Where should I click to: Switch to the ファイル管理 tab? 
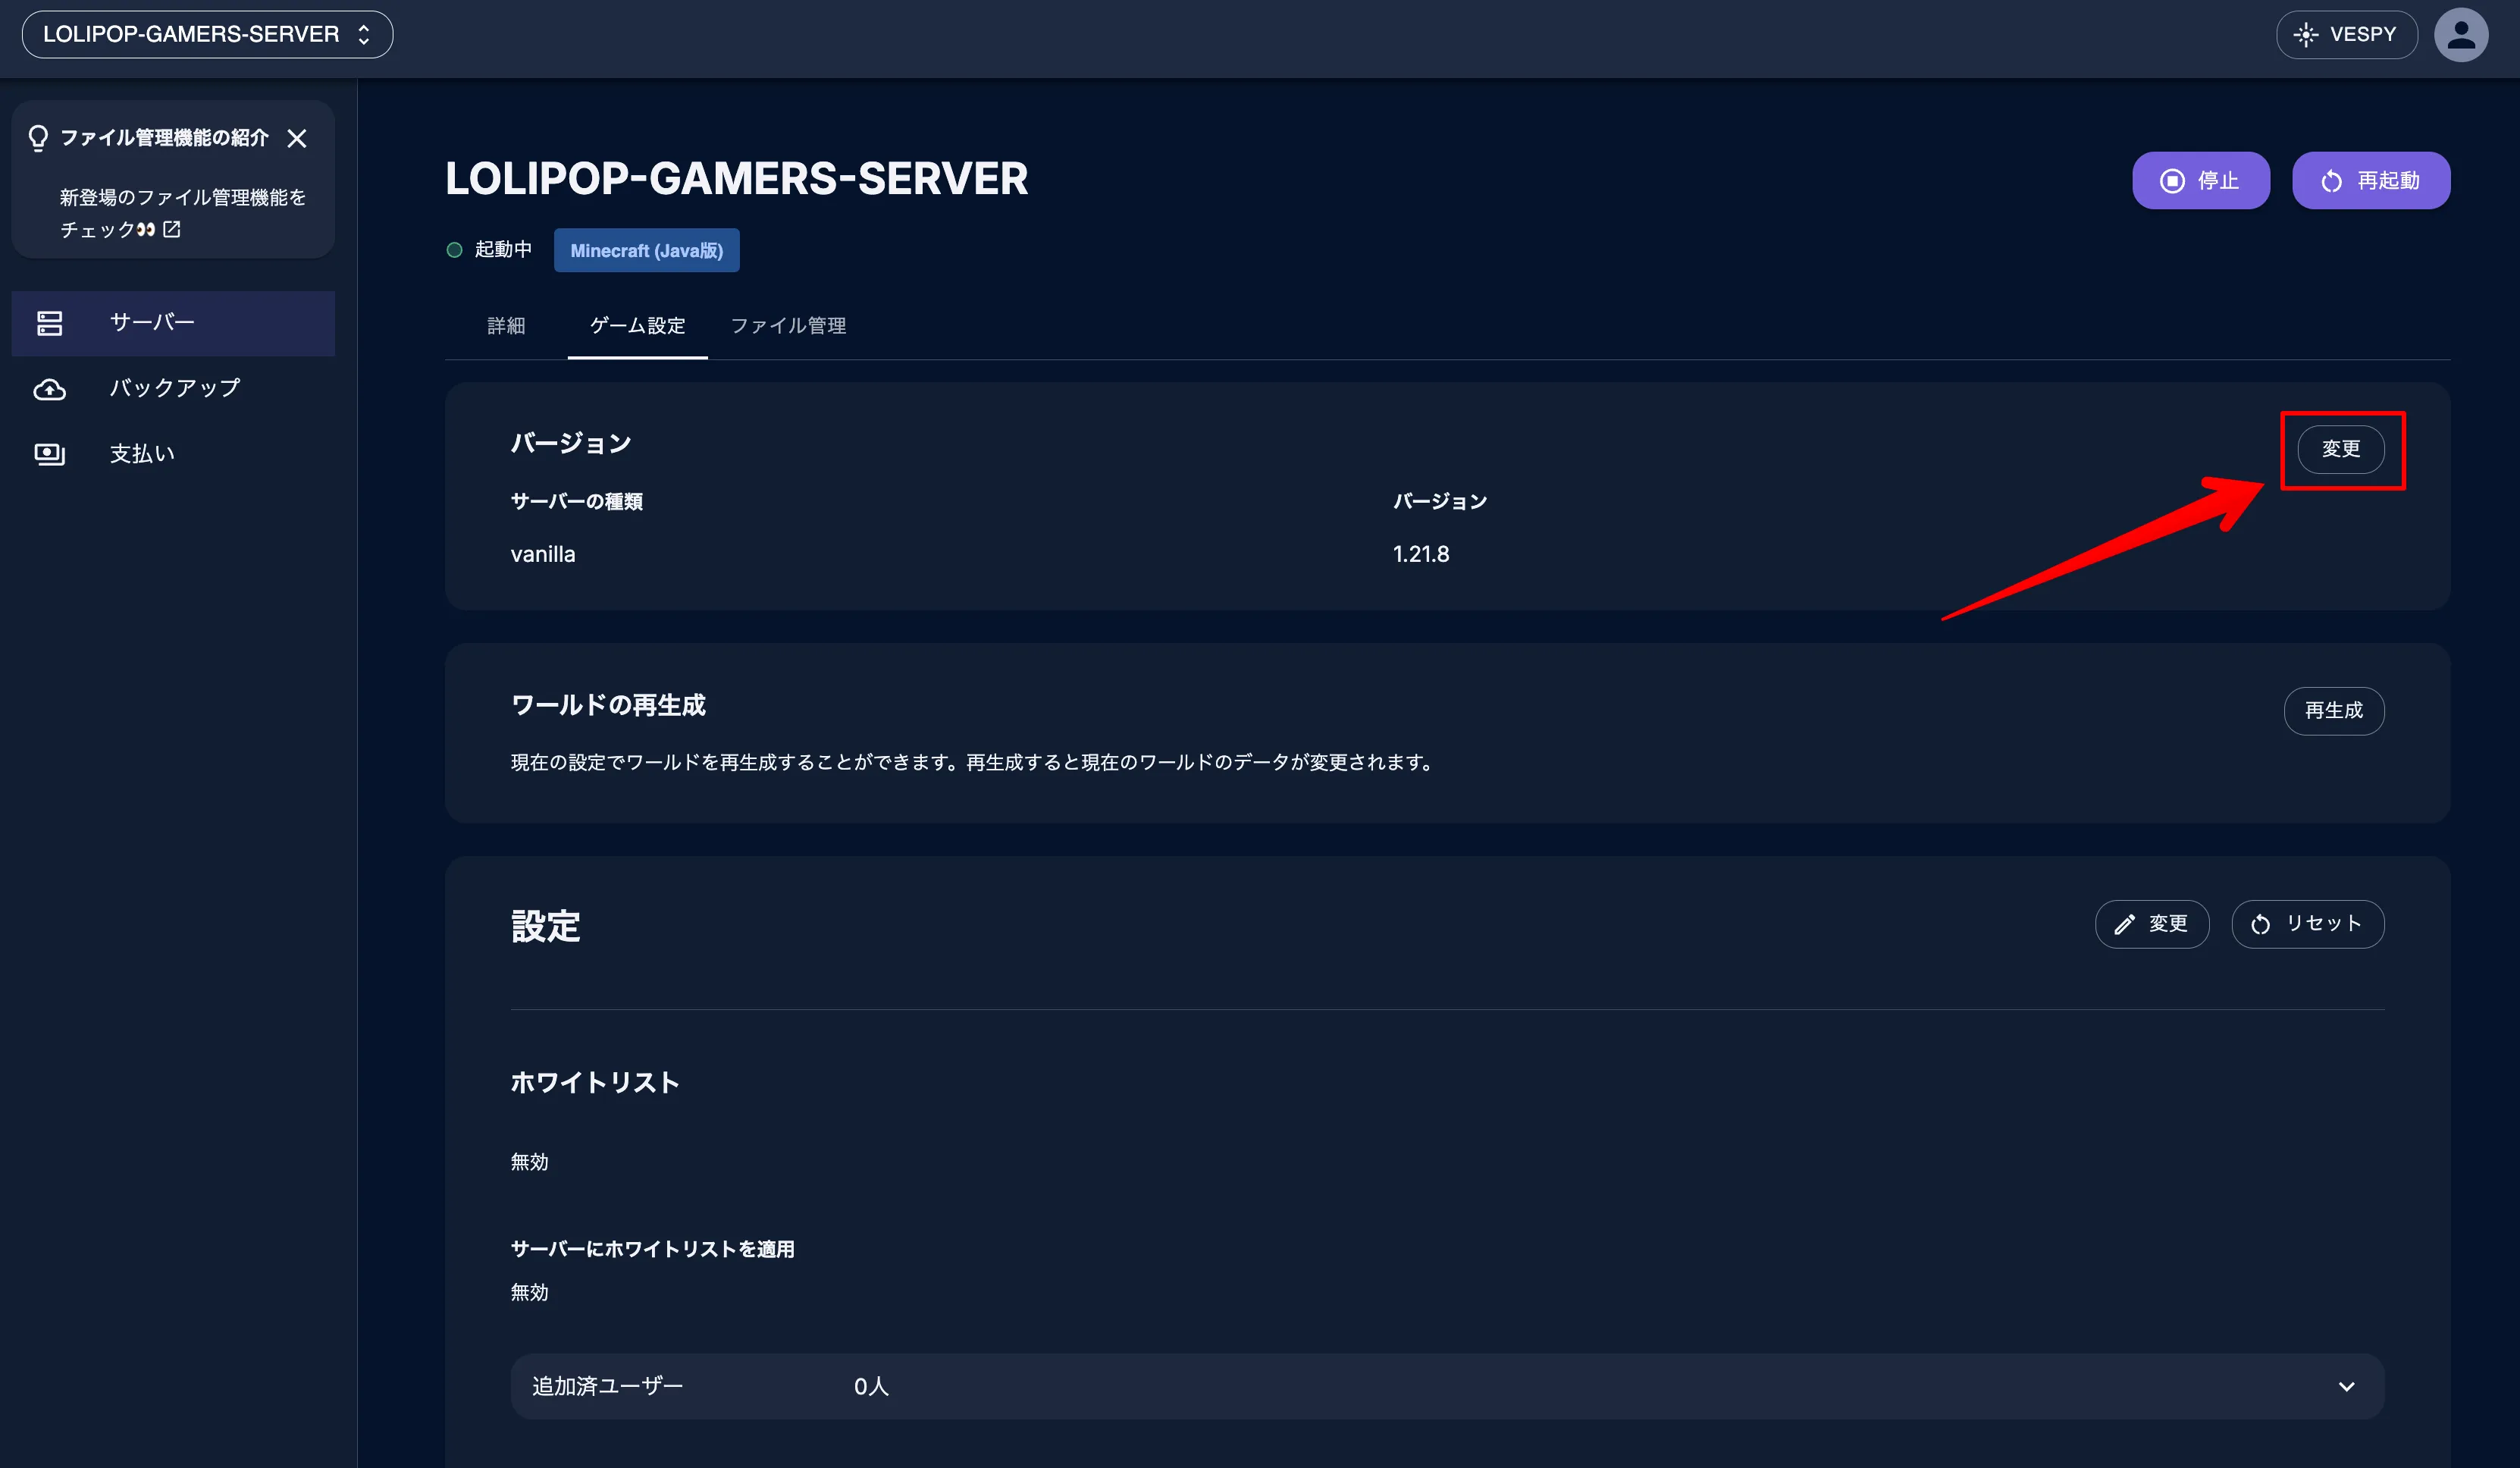coord(788,326)
